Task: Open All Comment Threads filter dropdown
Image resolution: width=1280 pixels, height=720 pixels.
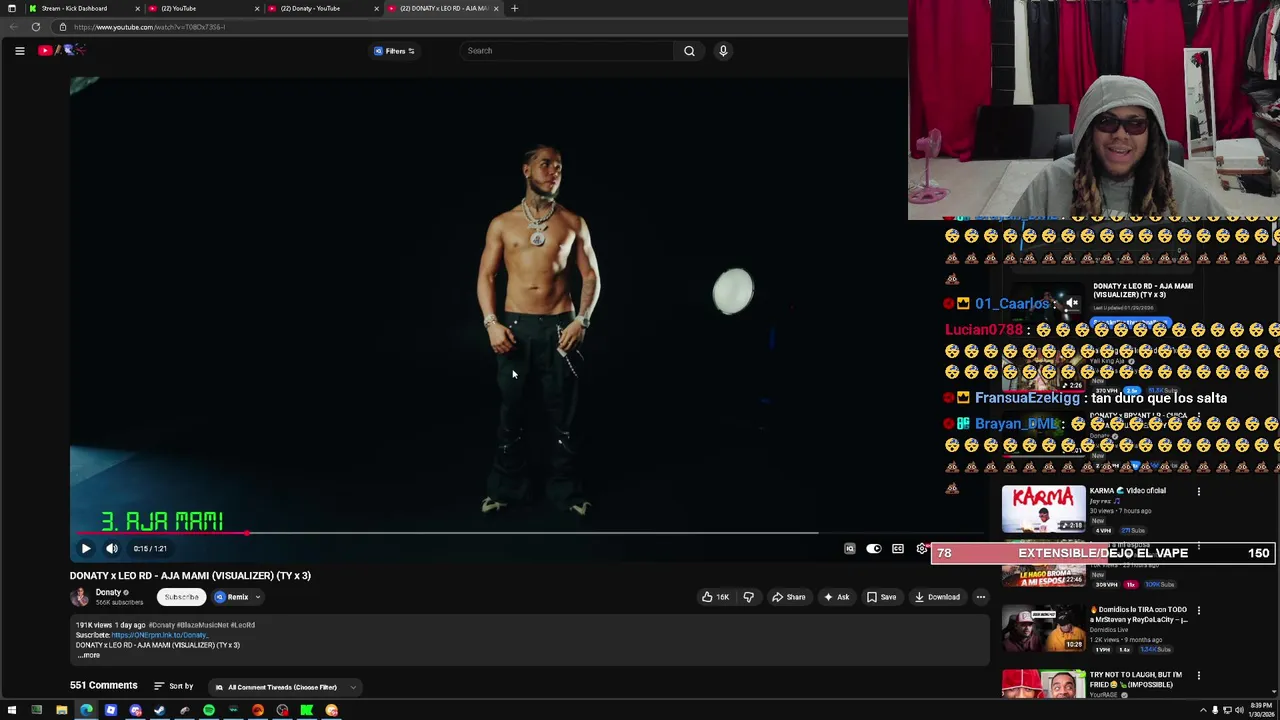Action: click(x=285, y=687)
